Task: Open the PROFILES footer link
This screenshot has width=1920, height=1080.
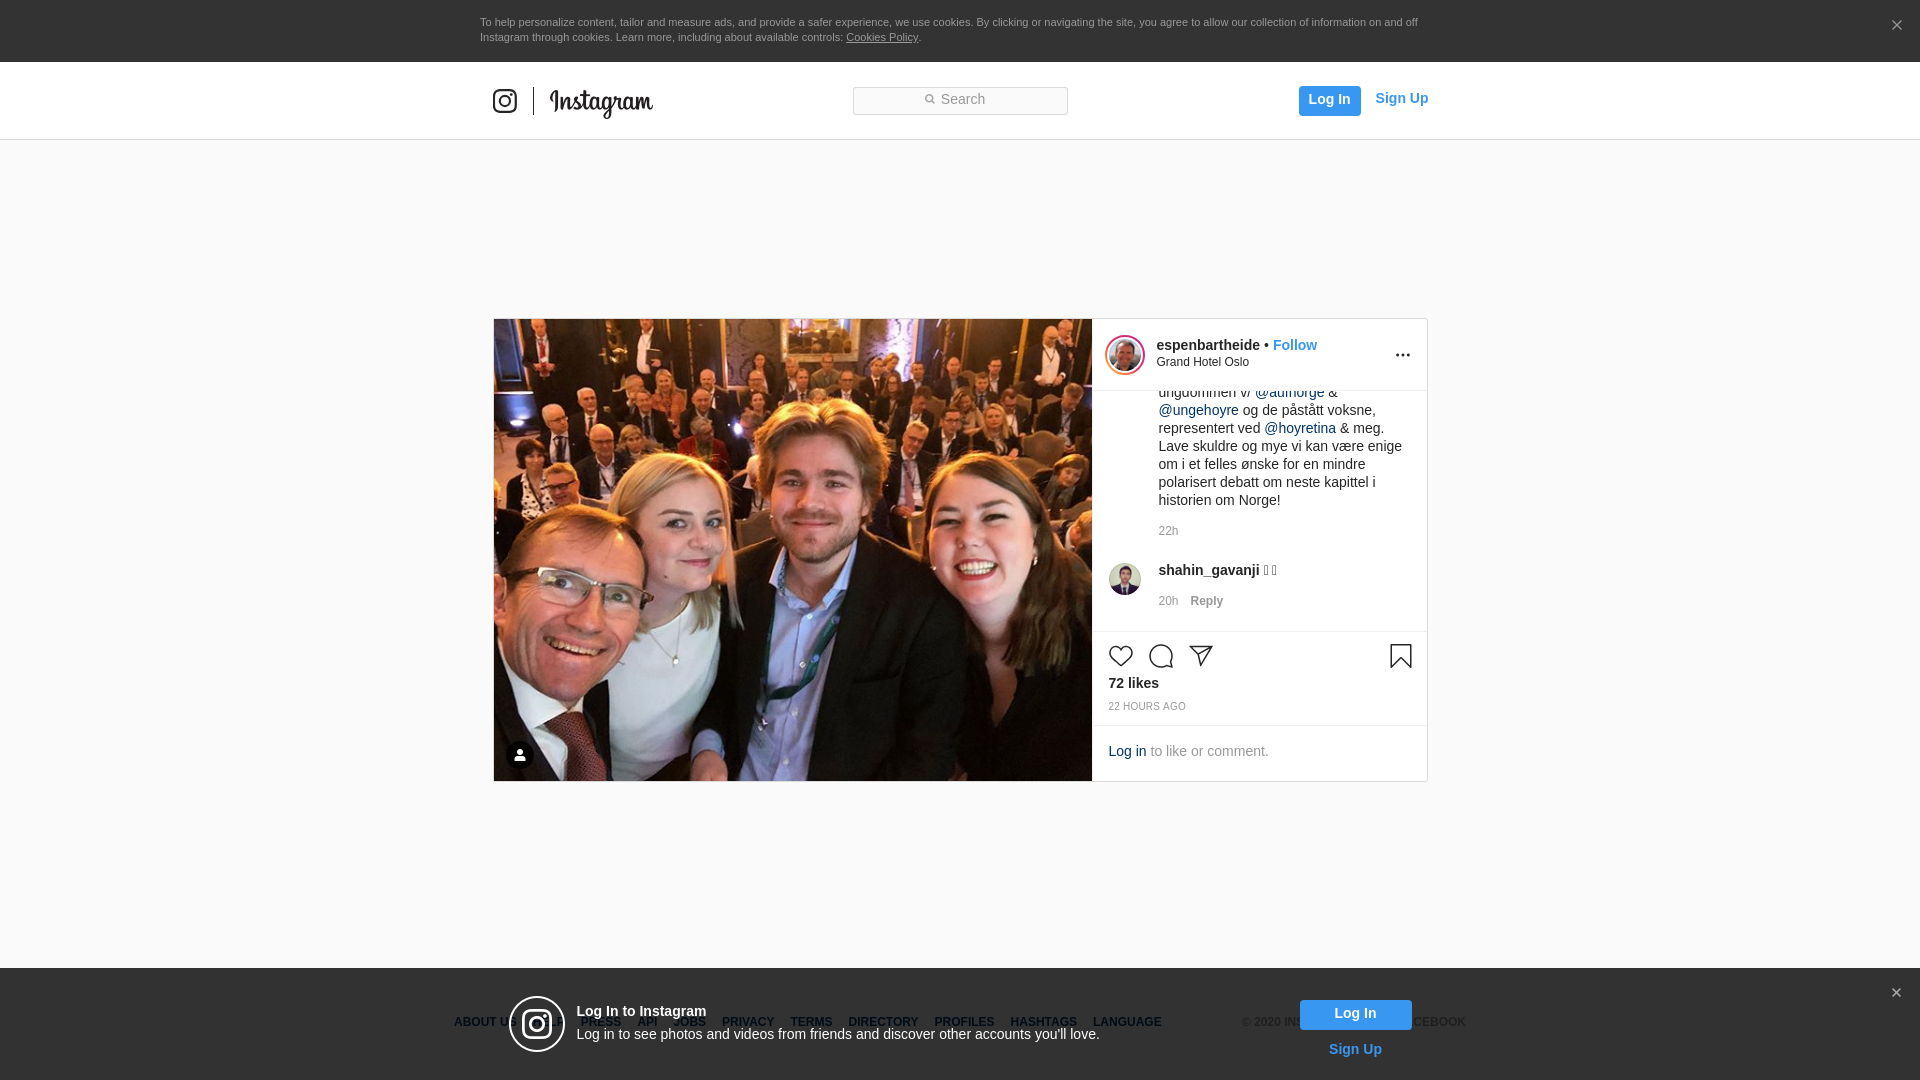Action: (963, 1022)
